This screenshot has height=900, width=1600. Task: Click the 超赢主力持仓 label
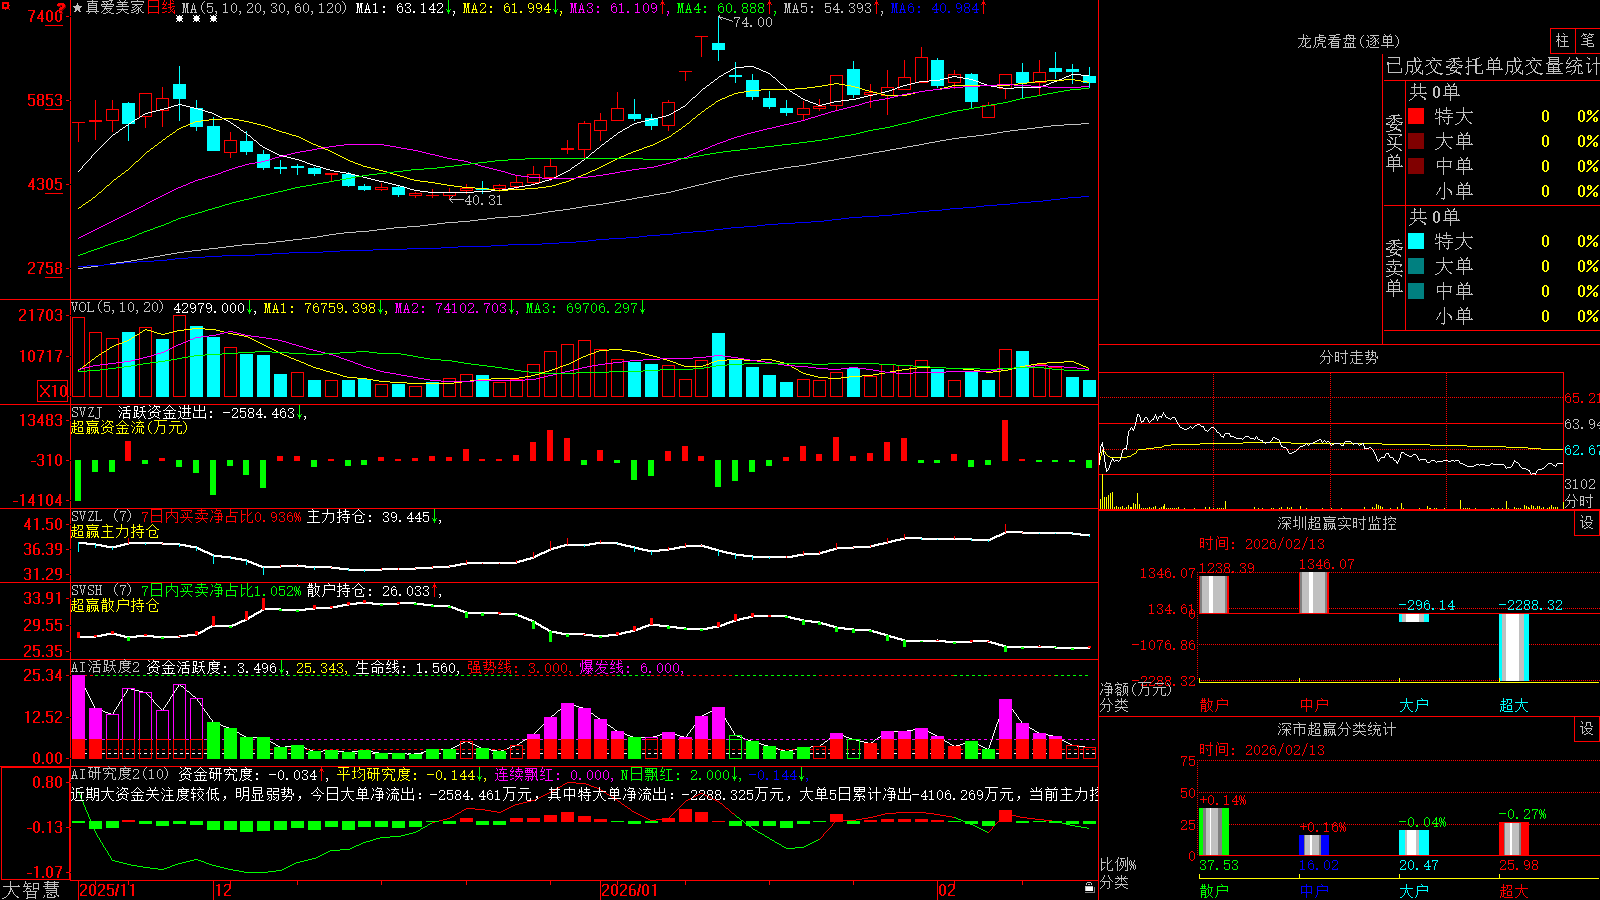(115, 531)
